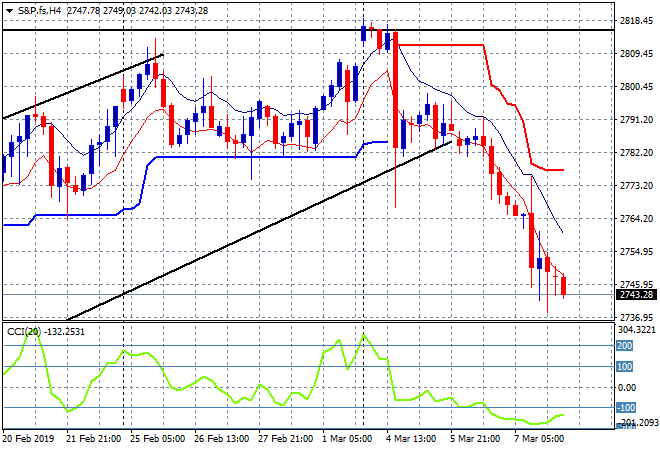The image size is (660, 450).
Task: Click the 2736.95 price scale value
Action: tap(636, 317)
